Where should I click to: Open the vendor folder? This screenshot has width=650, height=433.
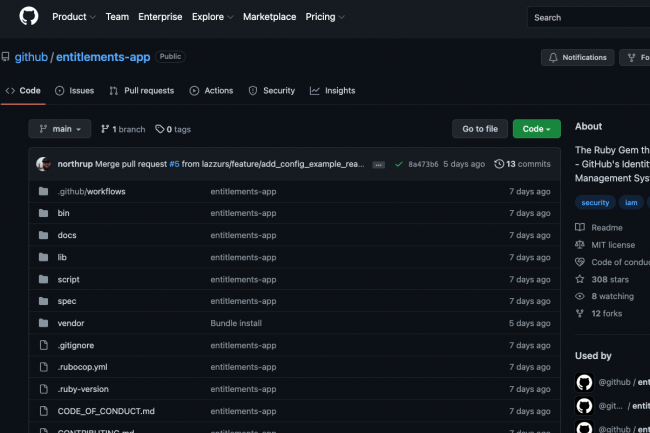[x=71, y=323]
